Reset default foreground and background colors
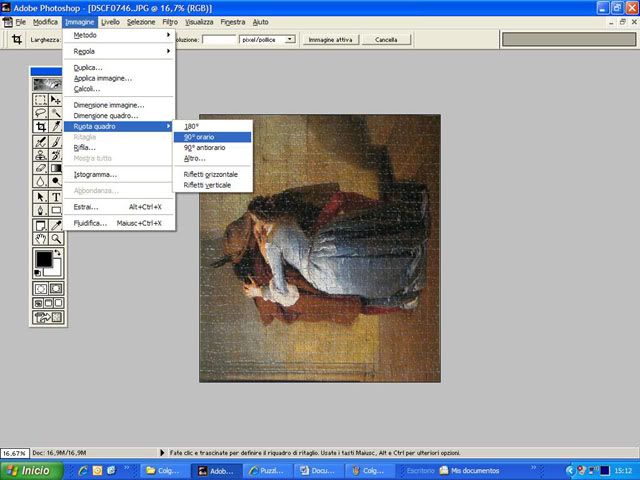 [x=38, y=272]
